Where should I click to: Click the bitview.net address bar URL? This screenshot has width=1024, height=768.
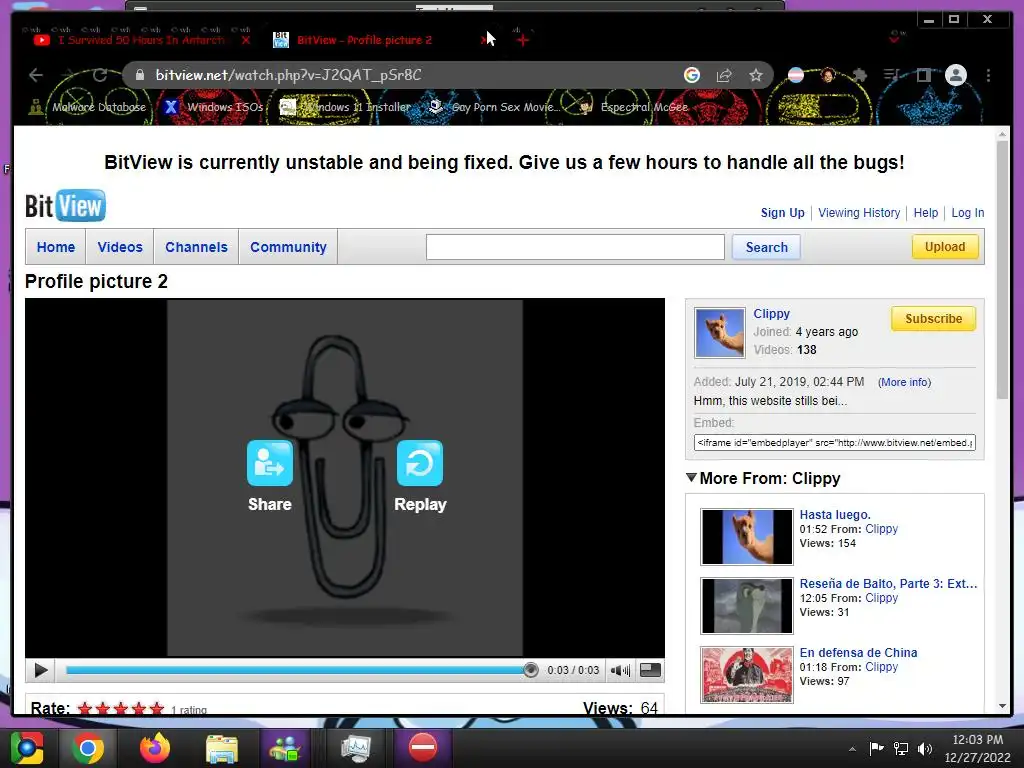[288, 75]
